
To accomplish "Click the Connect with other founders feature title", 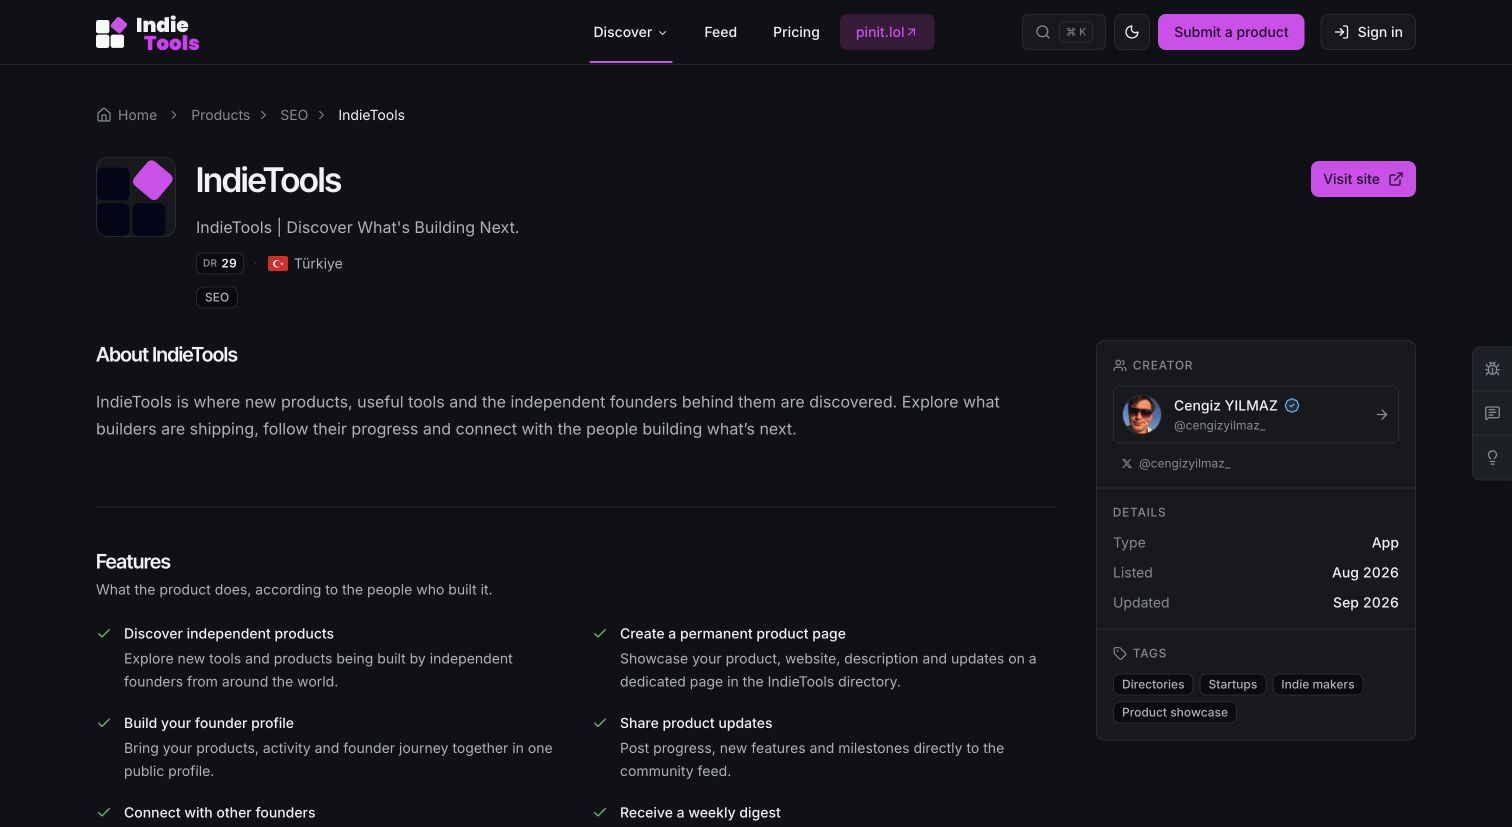I will pyautogui.click(x=219, y=813).
